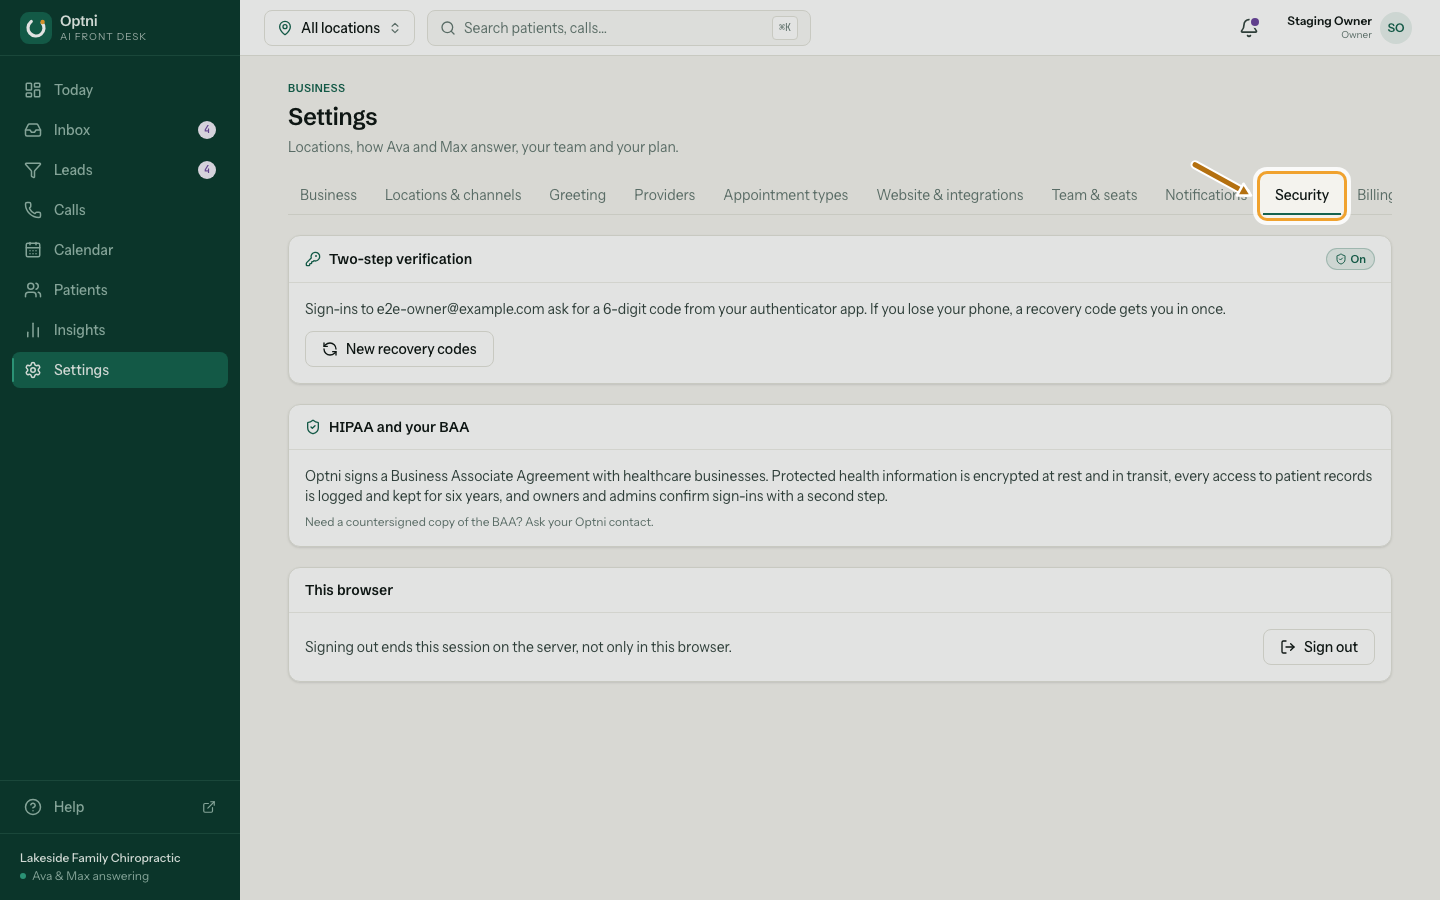The height and width of the screenshot is (900, 1440).
Task: Click the Patients people icon
Action: (x=33, y=290)
